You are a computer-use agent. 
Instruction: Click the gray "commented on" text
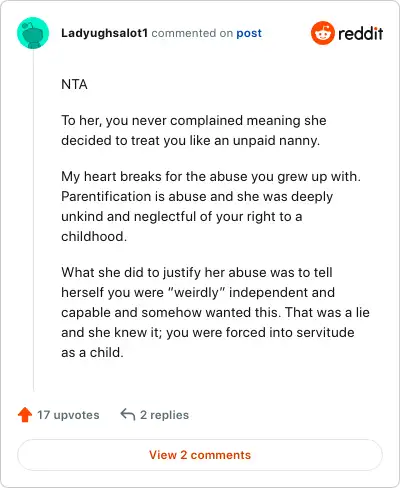point(192,33)
